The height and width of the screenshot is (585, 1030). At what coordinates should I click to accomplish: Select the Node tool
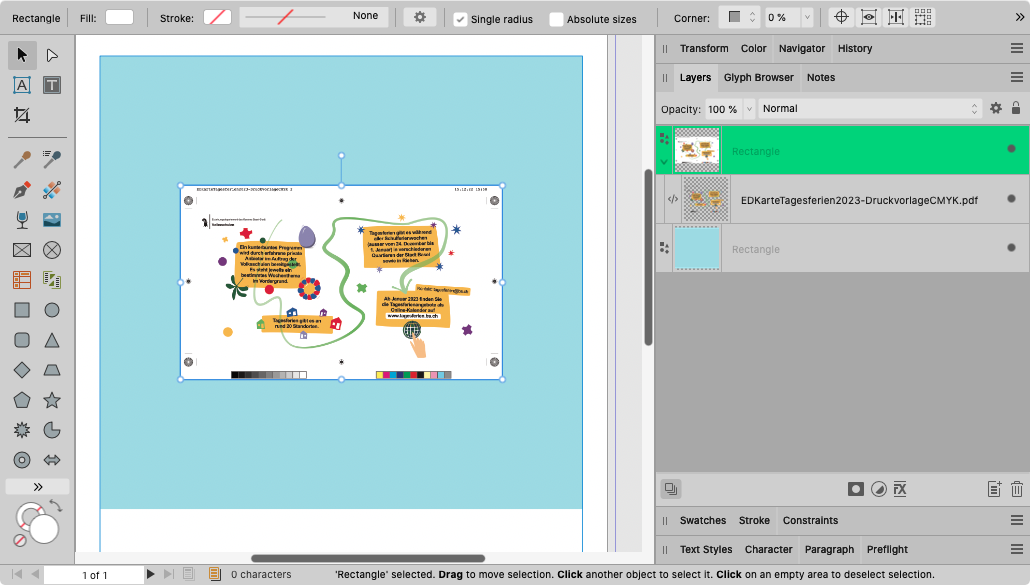[52, 55]
